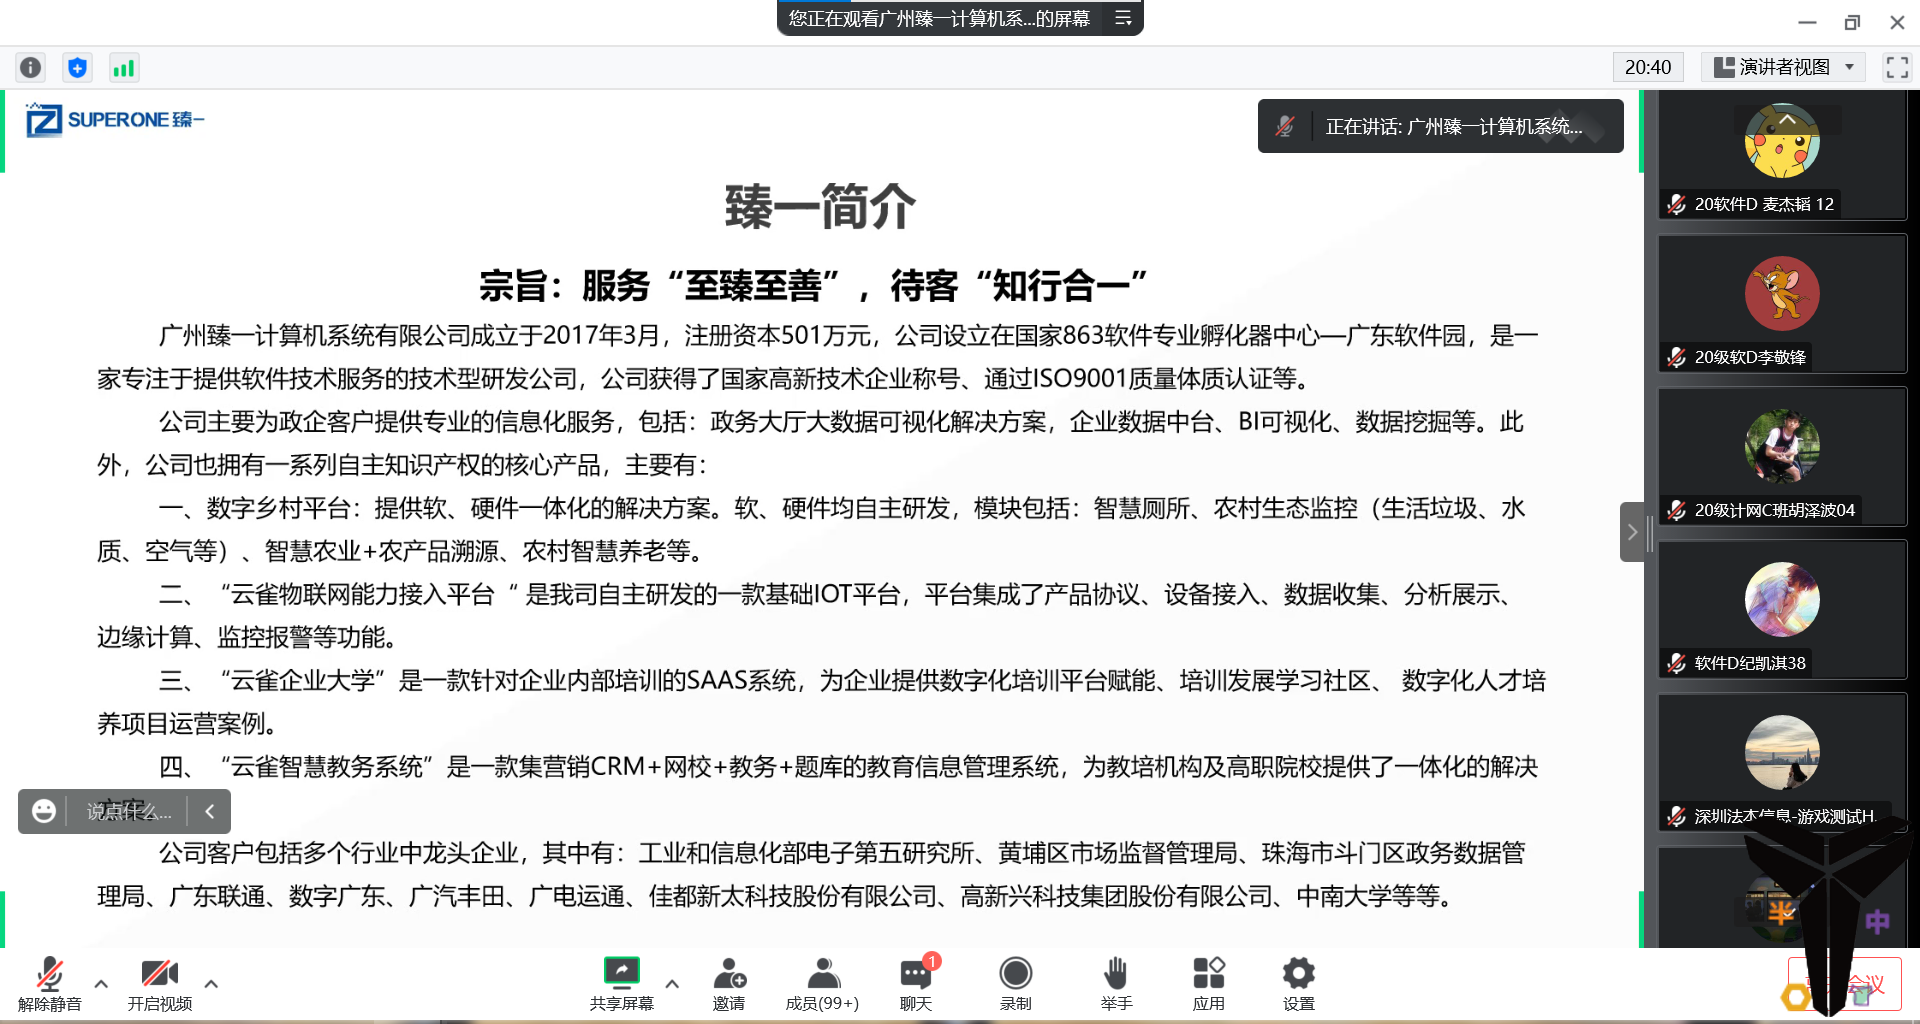Open the Settings (设置) gear
The height and width of the screenshot is (1024, 1920).
coord(1298,983)
